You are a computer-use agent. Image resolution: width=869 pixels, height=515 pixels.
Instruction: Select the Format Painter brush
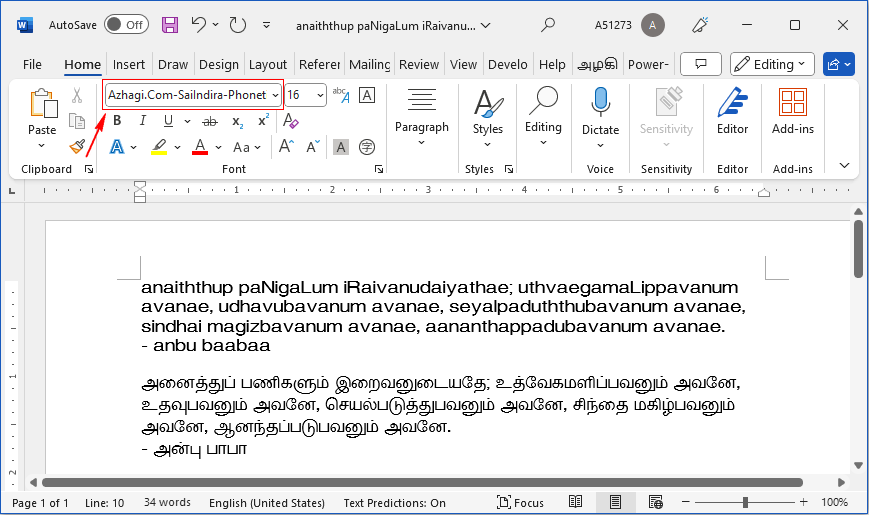click(77, 146)
